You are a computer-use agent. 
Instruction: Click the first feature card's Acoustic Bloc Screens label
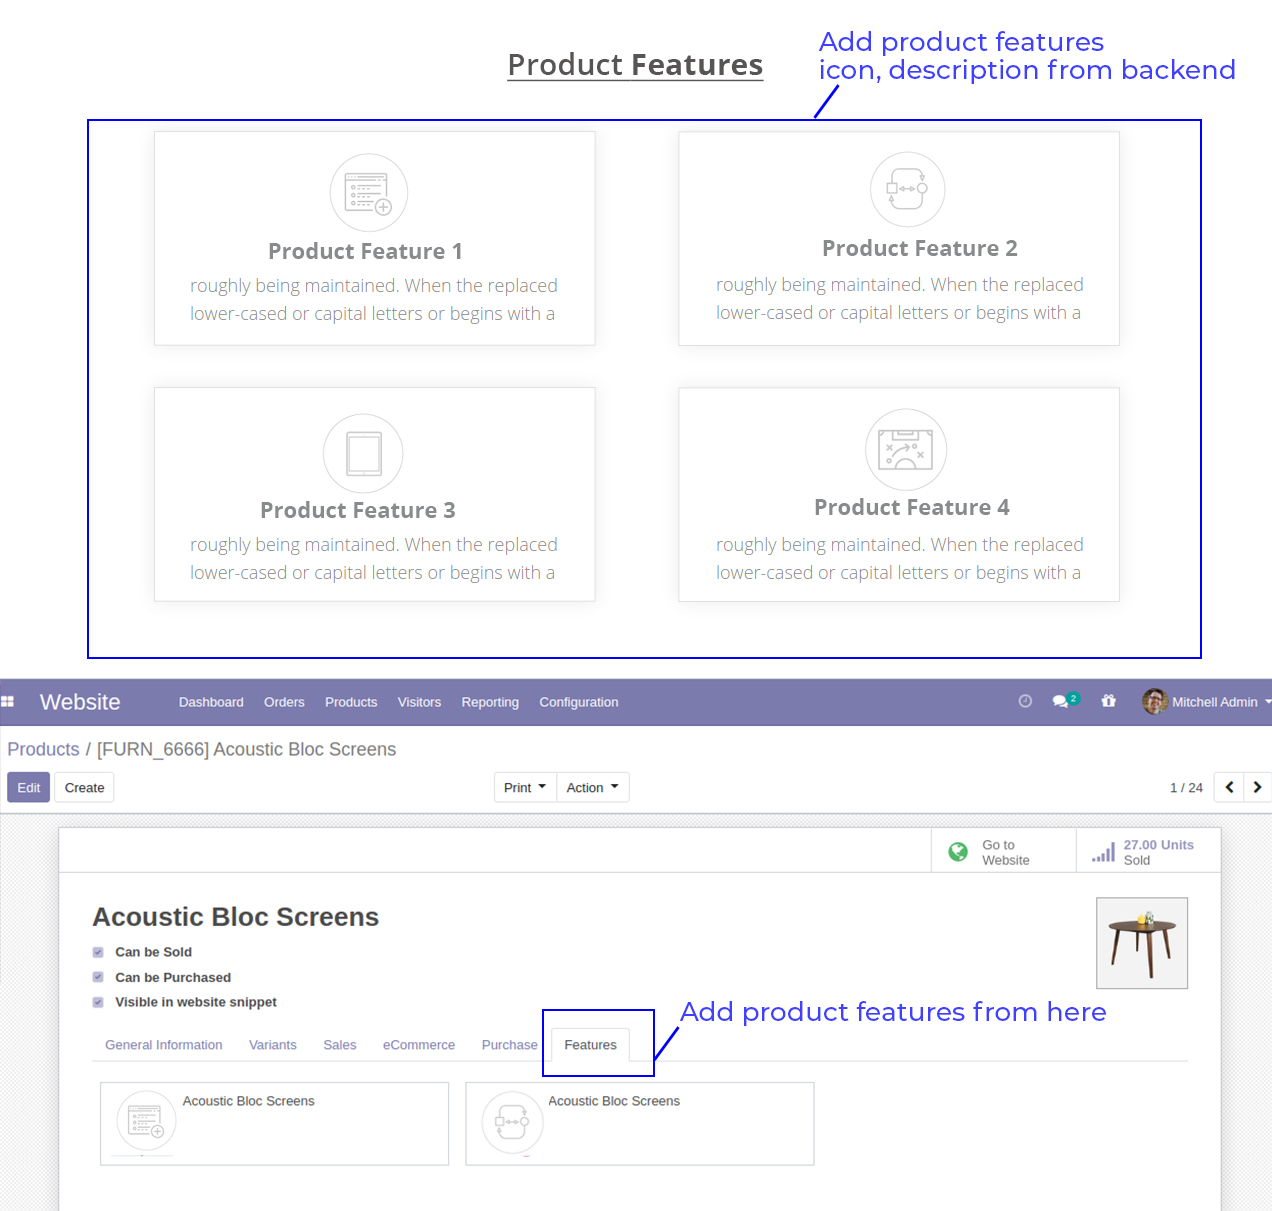coord(248,1101)
